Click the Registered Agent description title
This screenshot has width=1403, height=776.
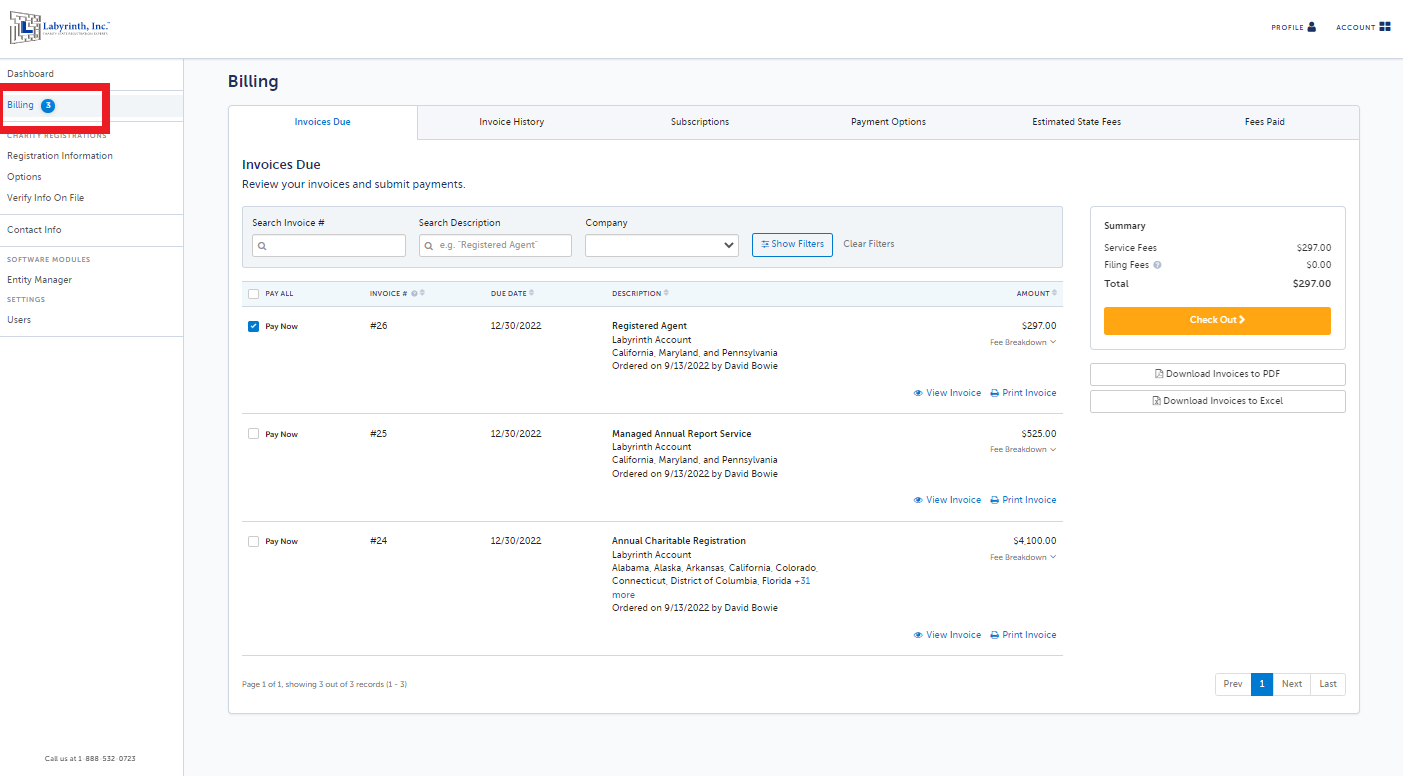[650, 326]
